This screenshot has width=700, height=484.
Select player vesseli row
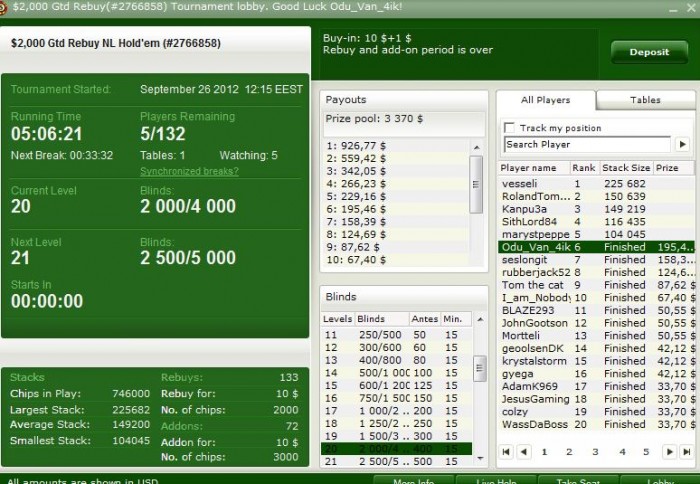click(596, 184)
